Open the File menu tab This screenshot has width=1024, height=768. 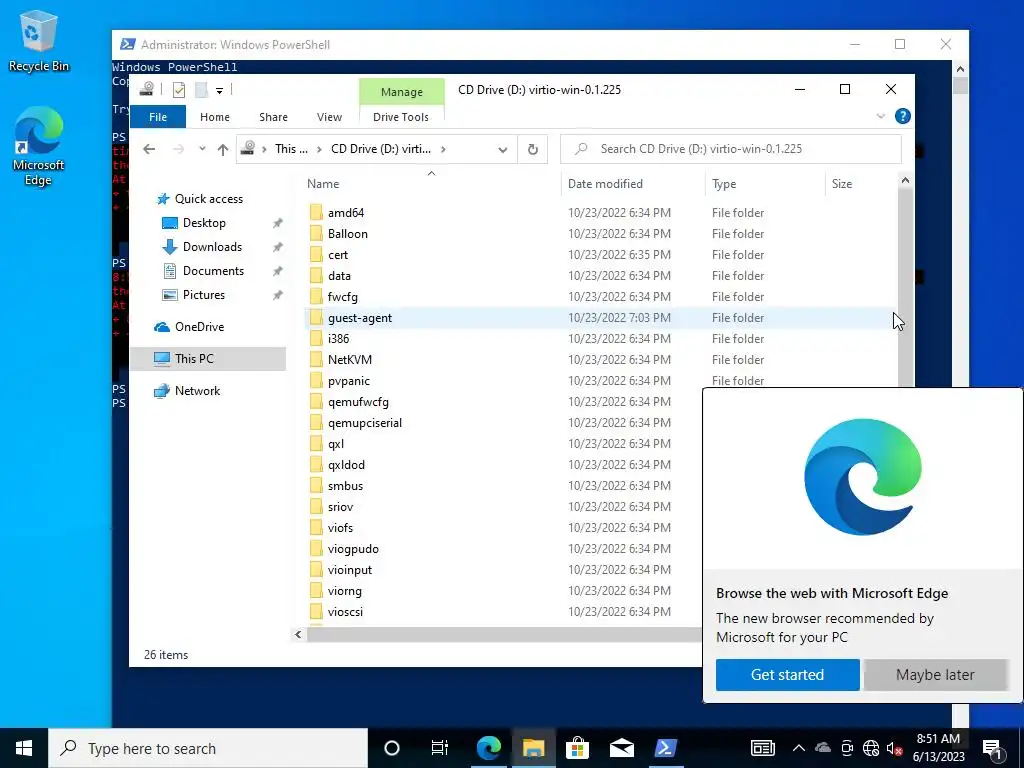point(158,117)
